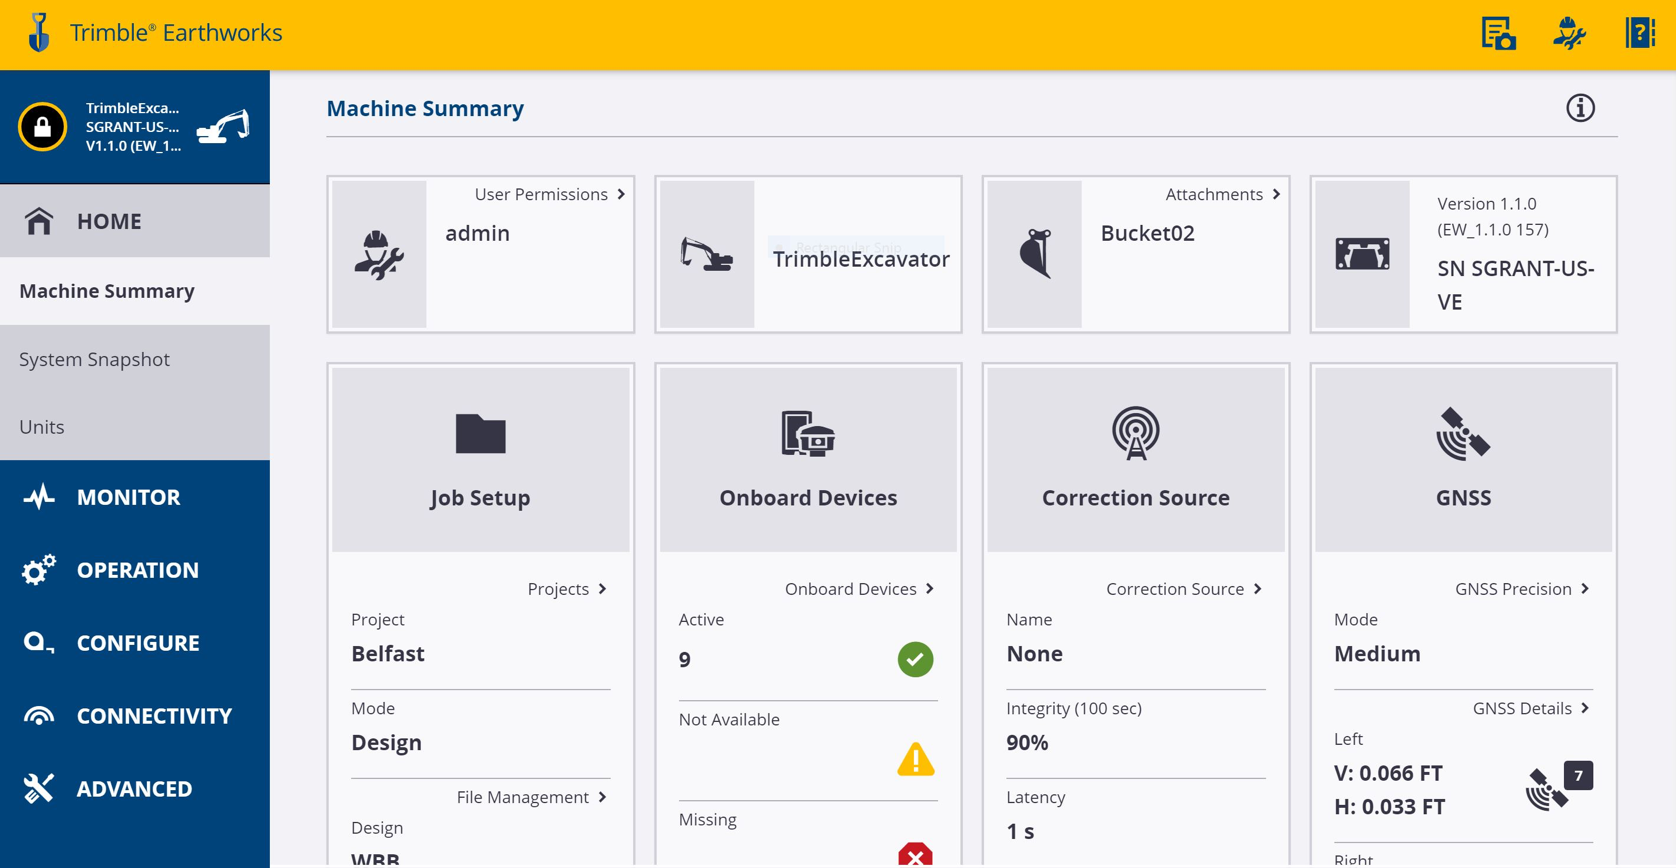Click the GNSS Precision chevron arrow
Viewport: 1676px width, 868px height.
[1585, 589]
